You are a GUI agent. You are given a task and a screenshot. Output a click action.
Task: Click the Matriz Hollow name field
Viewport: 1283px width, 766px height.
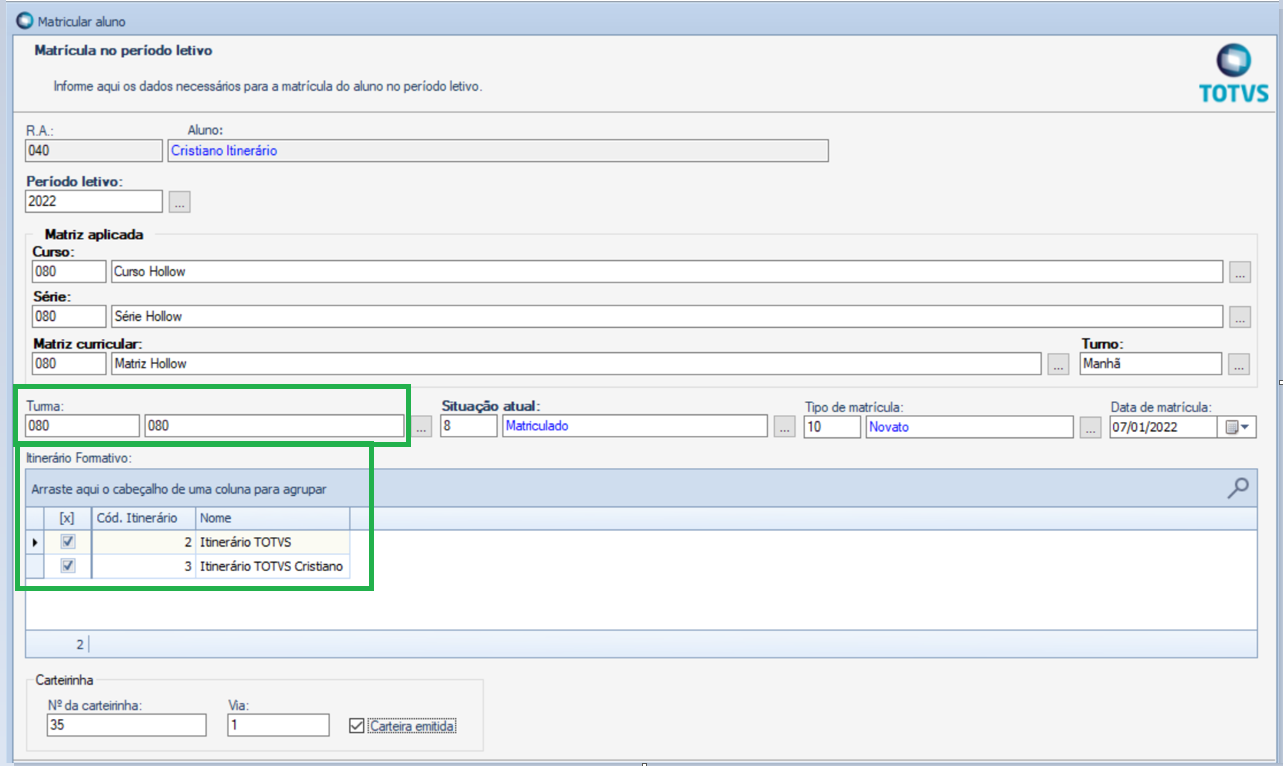pyautogui.click(x=576, y=363)
